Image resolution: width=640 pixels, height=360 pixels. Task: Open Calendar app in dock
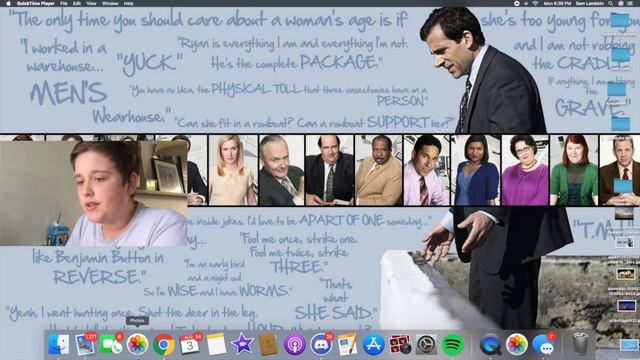tap(190, 345)
